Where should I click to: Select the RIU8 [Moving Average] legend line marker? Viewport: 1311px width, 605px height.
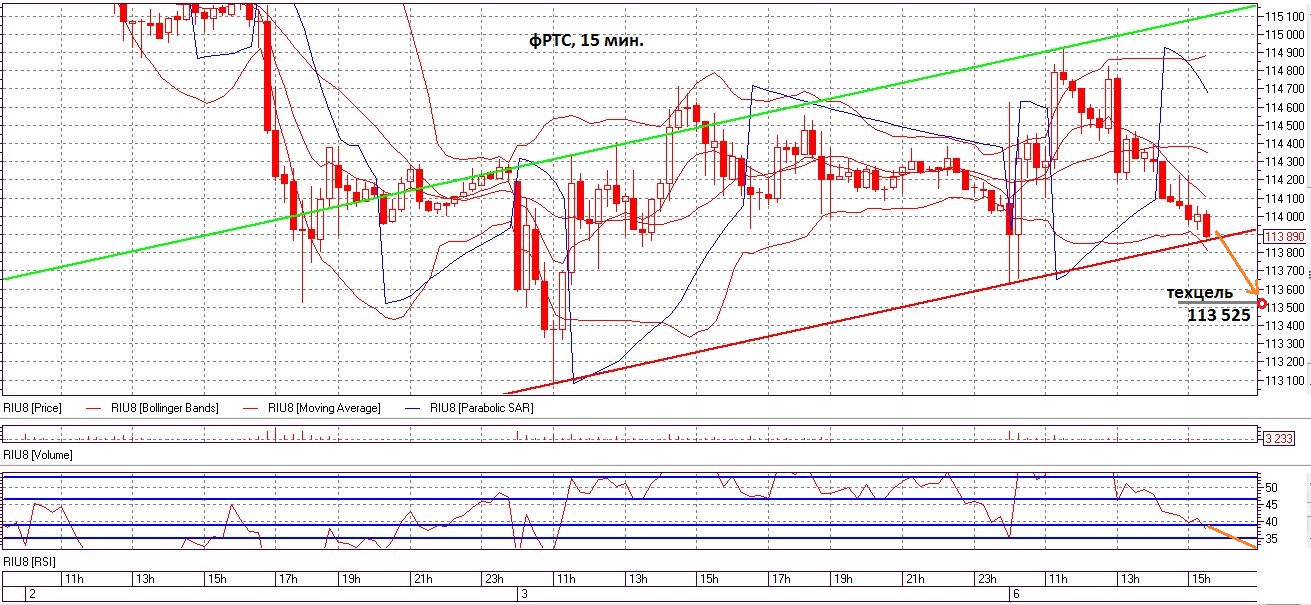click(249, 407)
